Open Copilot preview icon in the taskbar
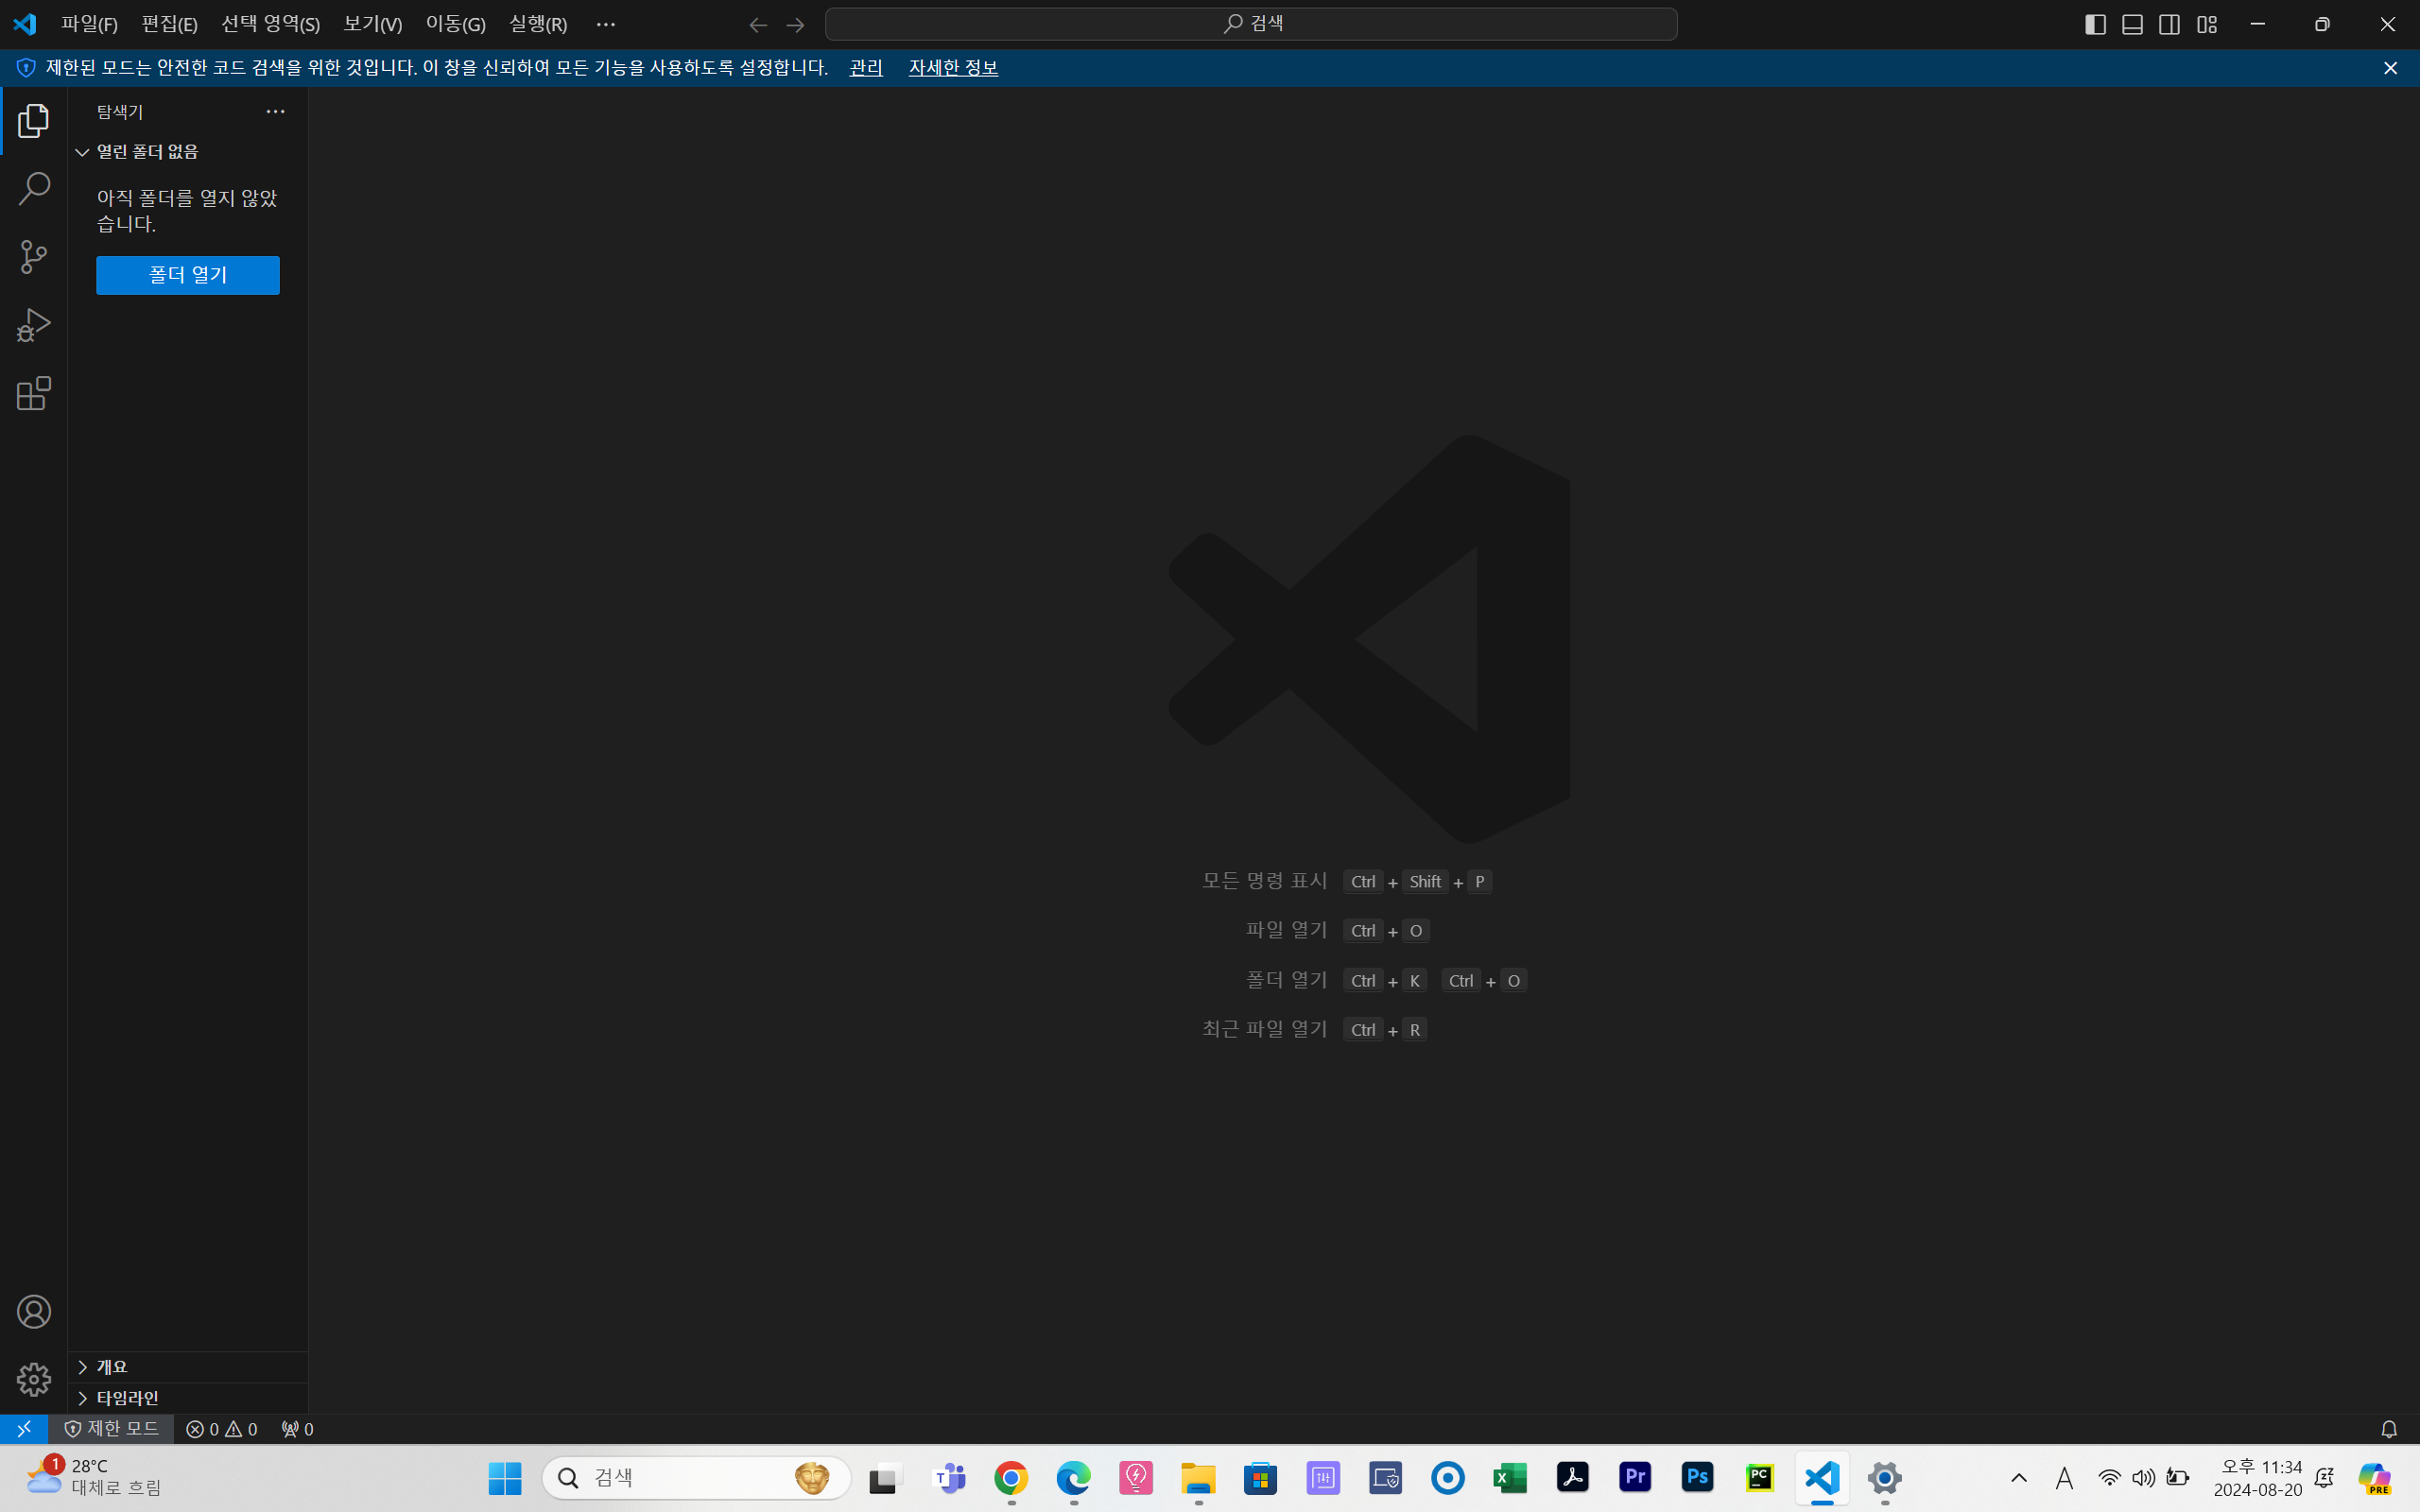 [x=2375, y=1478]
